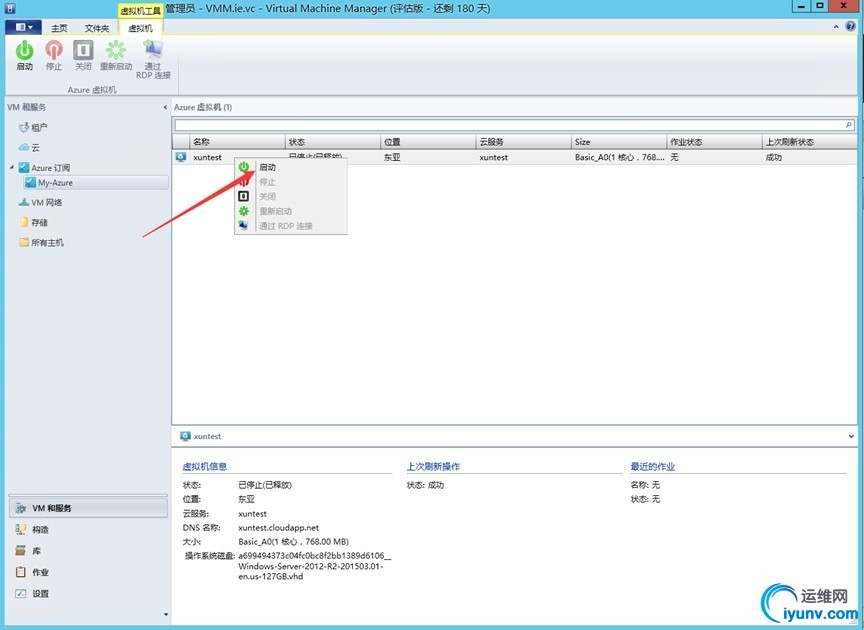Choose 通过 RDP 连接 from the context menu
This screenshot has height=630, width=864.
tap(291, 226)
